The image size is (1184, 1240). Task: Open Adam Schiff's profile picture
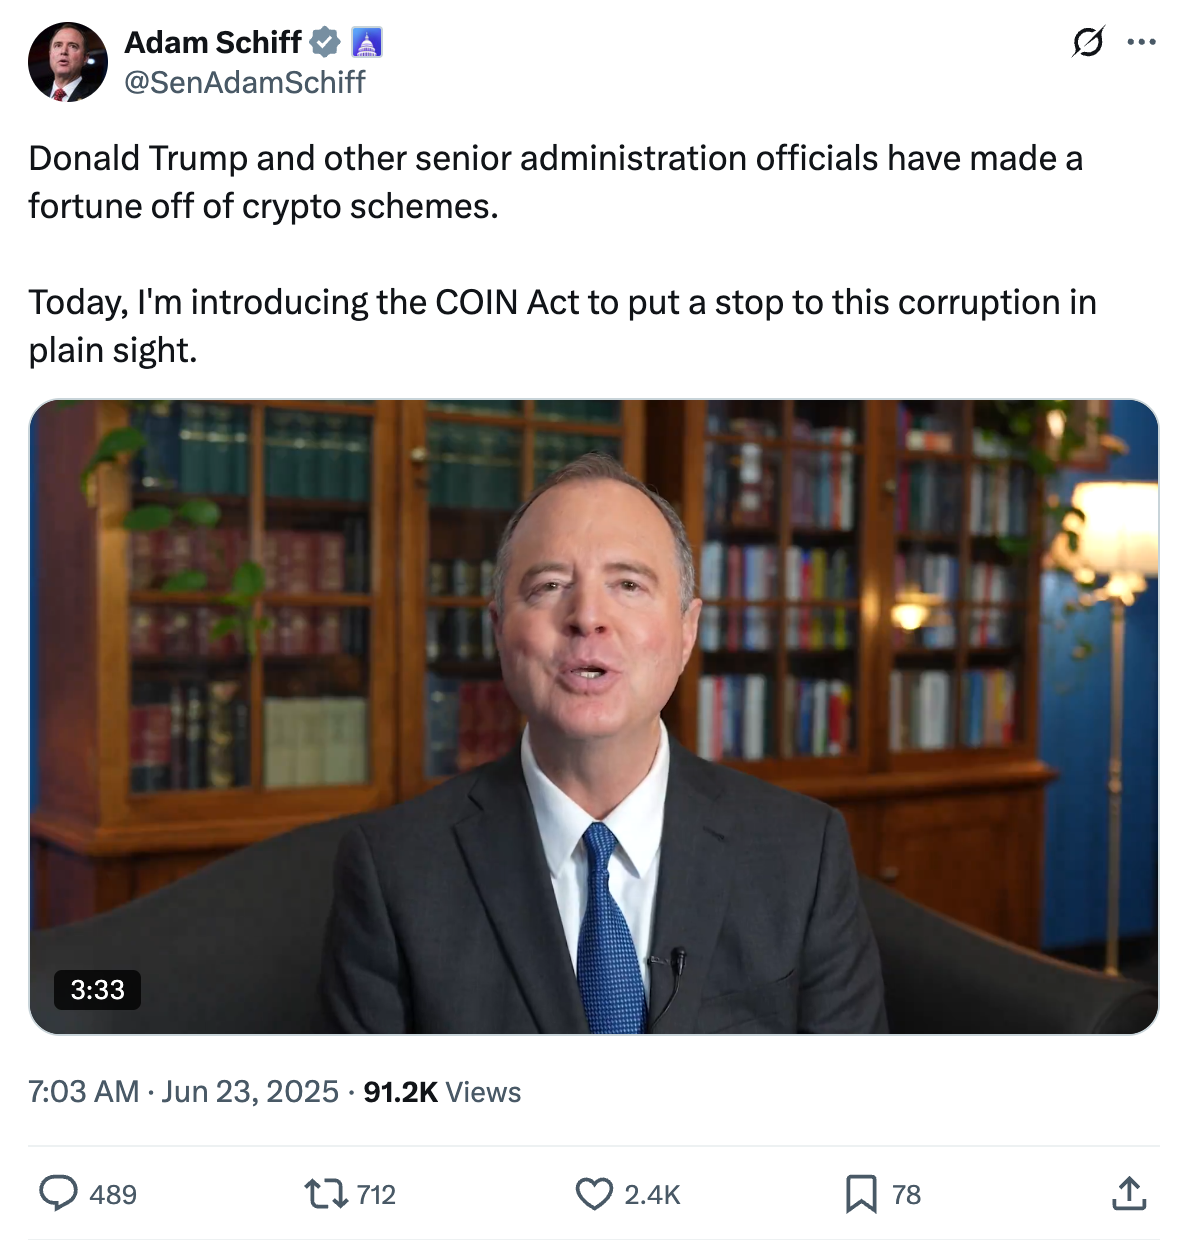coord(67,62)
